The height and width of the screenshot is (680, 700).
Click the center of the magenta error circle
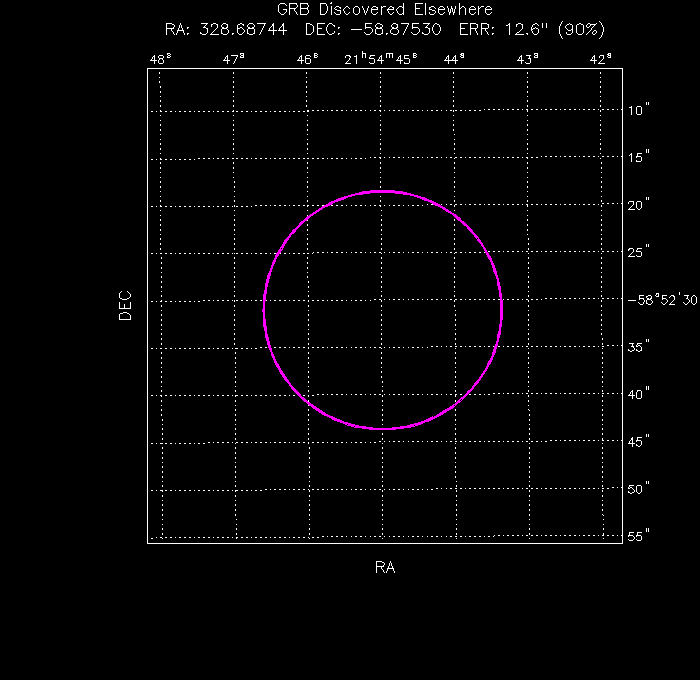(x=383, y=310)
